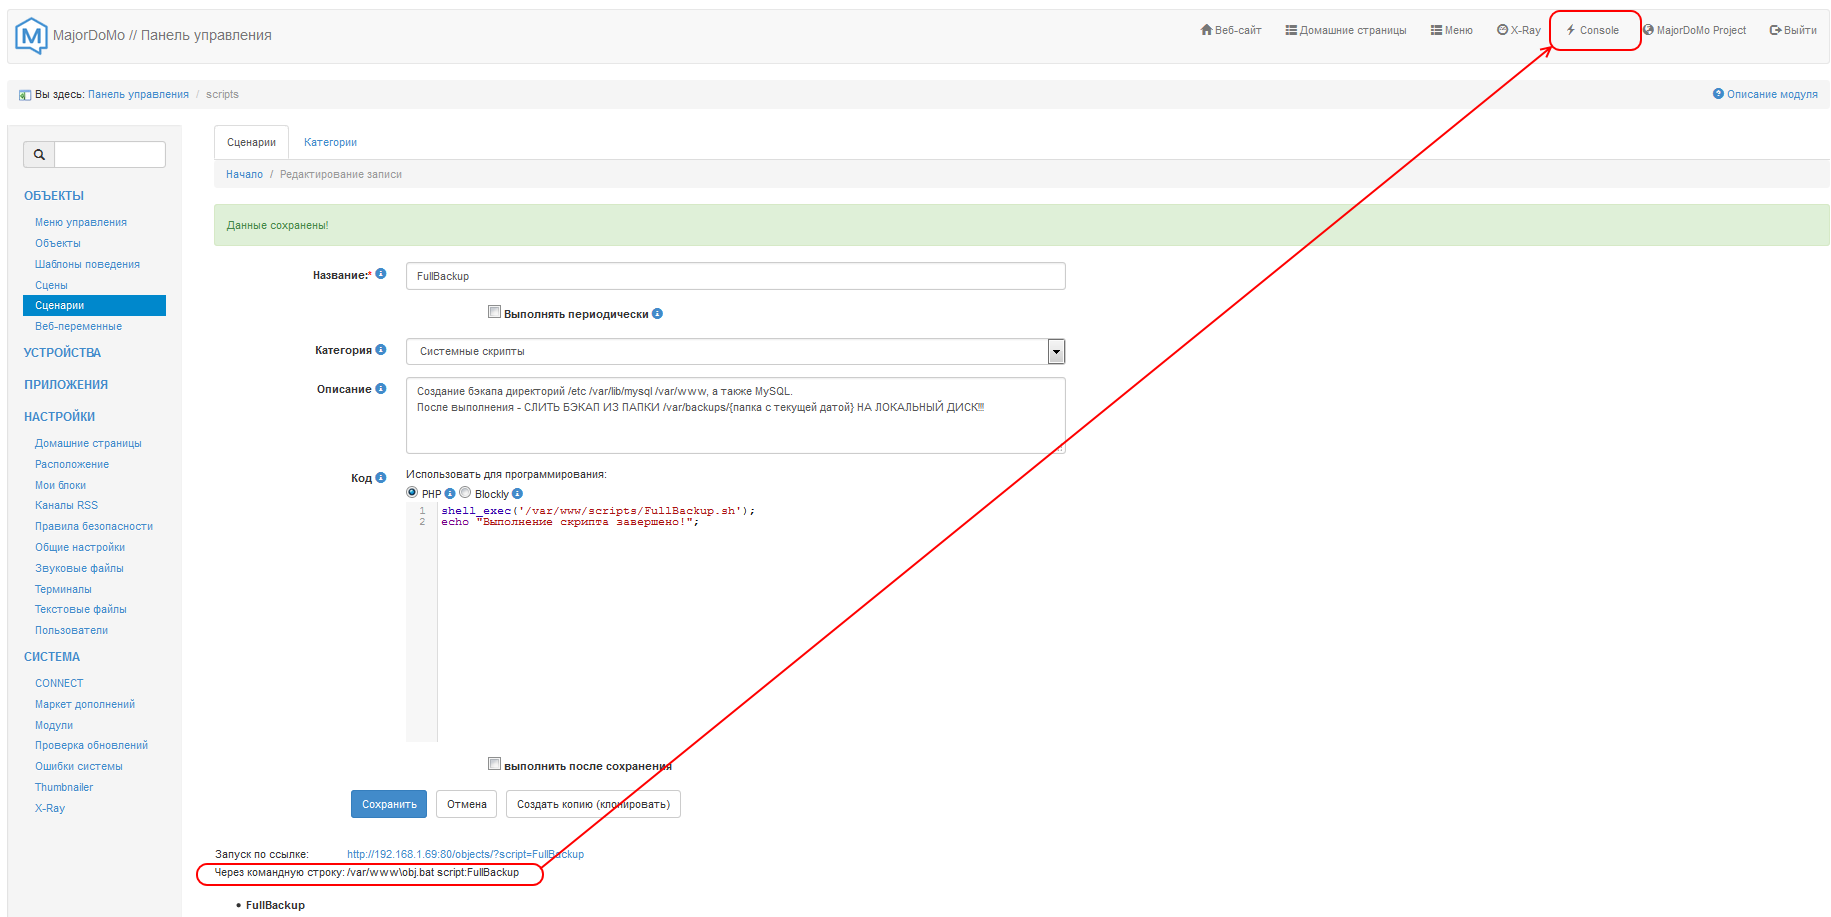Select the Blockly radio button
The width and height of the screenshot is (1831, 917).
click(x=465, y=493)
